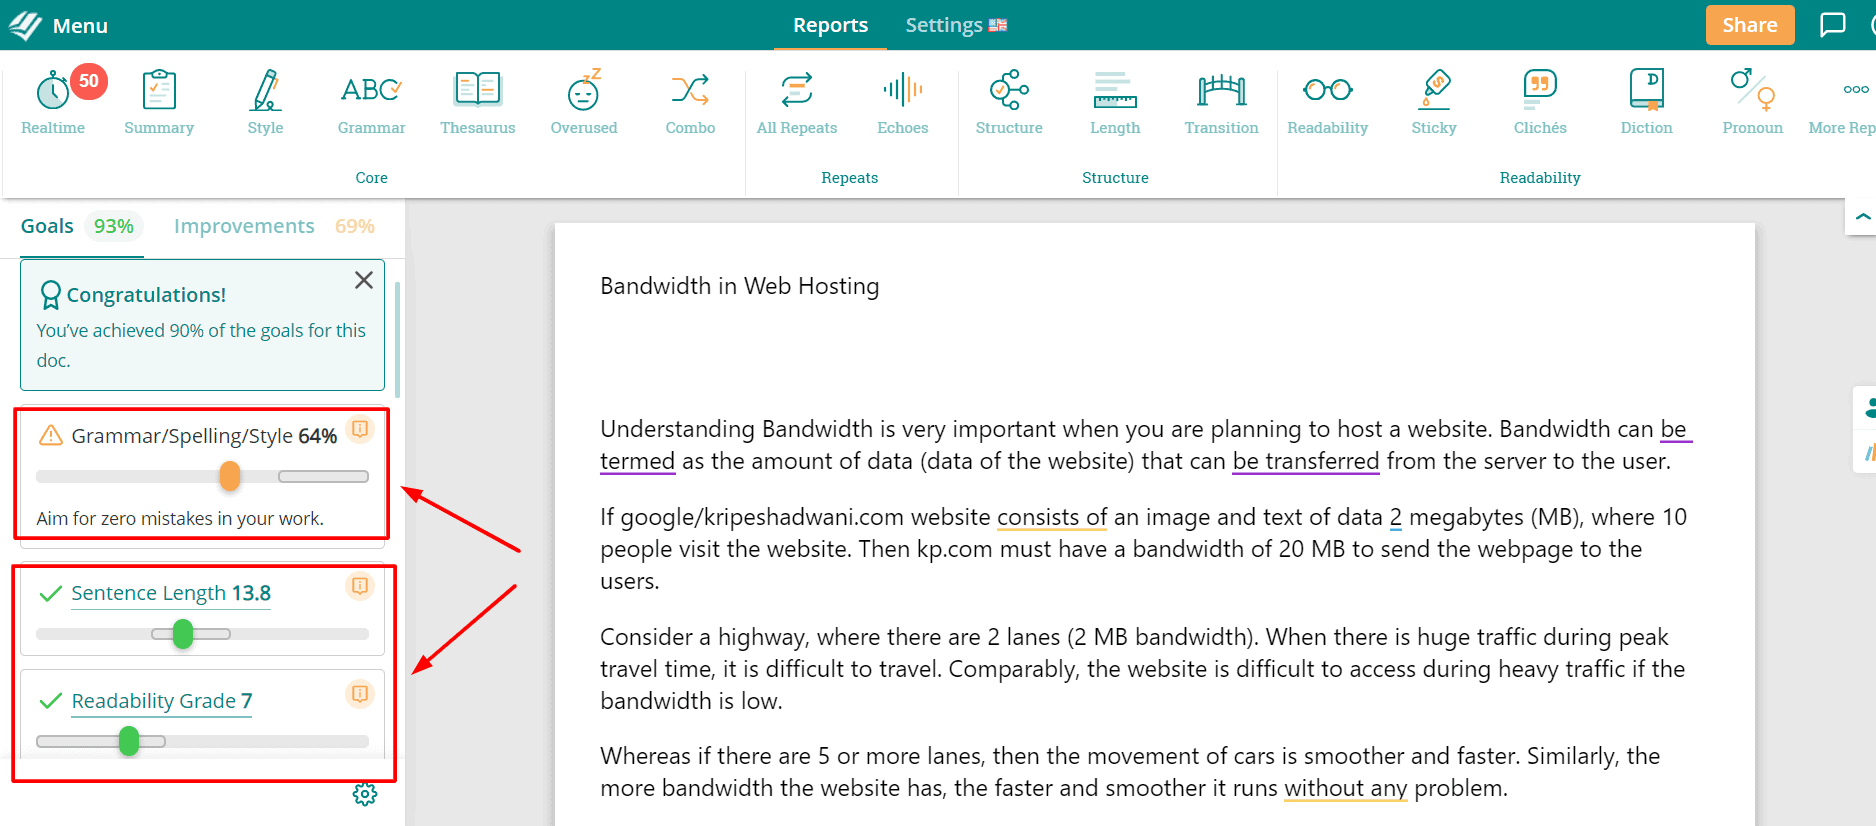Click the orange Share button

(1749, 25)
